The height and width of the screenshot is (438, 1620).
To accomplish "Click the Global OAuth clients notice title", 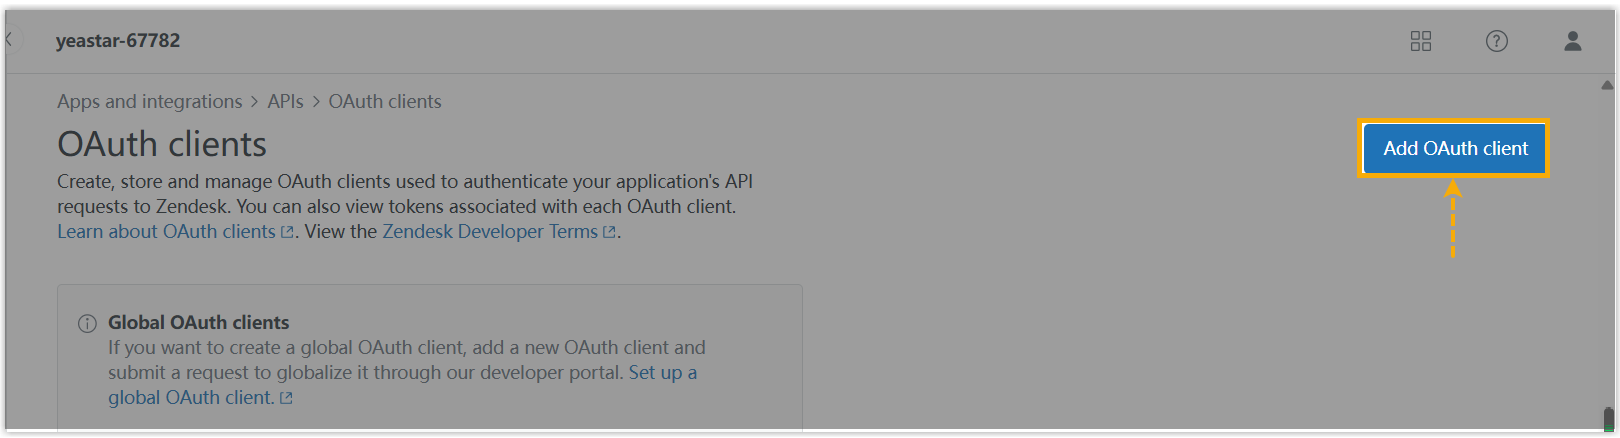I will [x=198, y=322].
